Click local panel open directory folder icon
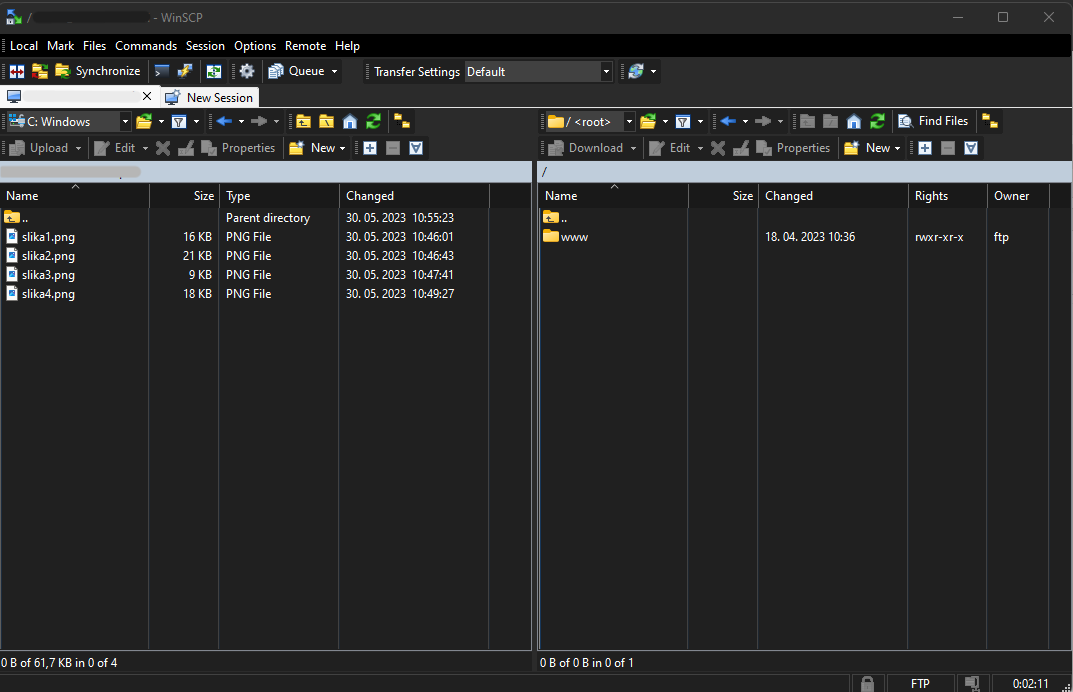This screenshot has height=692, width=1073. point(144,122)
